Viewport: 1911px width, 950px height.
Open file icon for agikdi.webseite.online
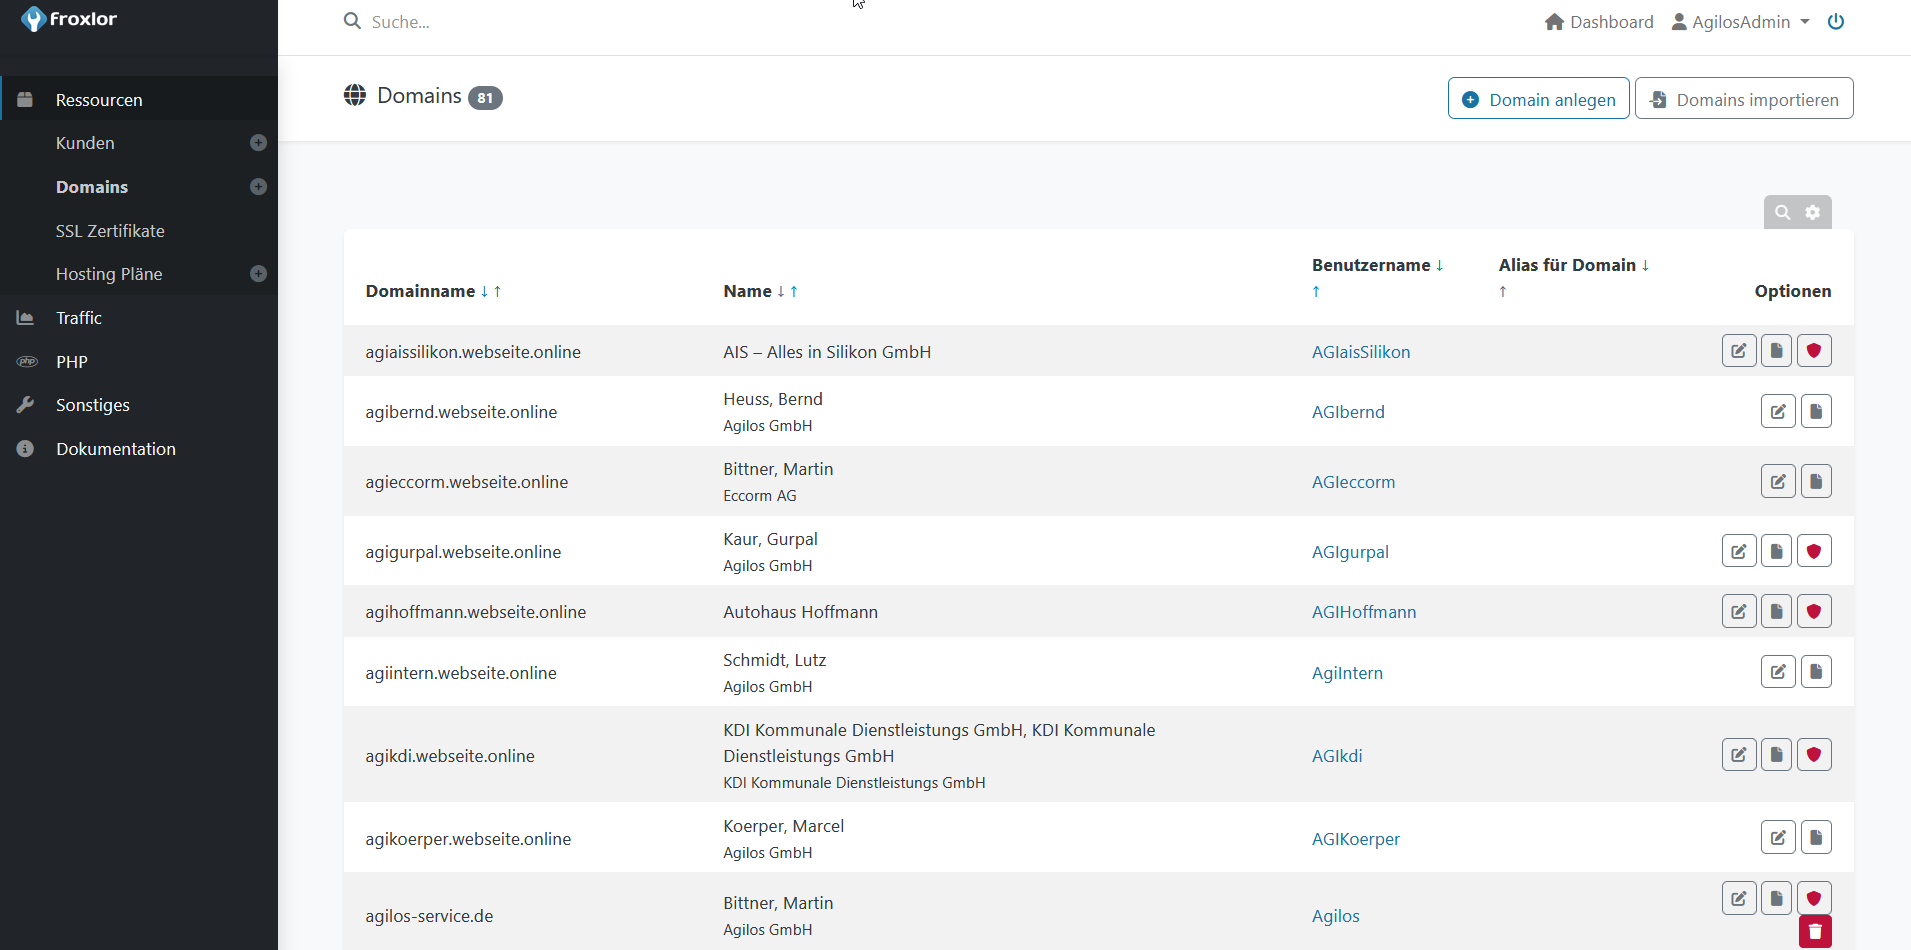(1776, 754)
